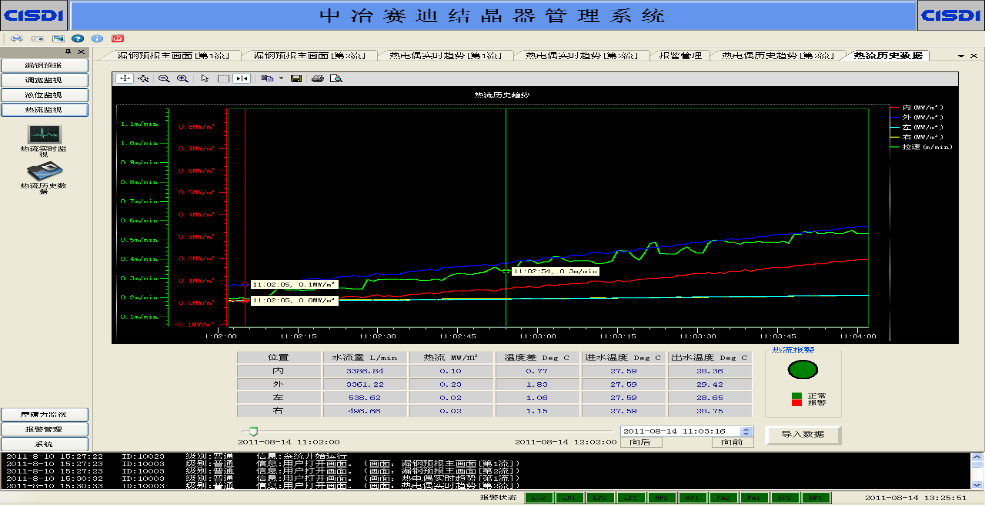This screenshot has height=505, width=985.
Task: Click the printer icon in the top toolbar
Action: point(17,38)
